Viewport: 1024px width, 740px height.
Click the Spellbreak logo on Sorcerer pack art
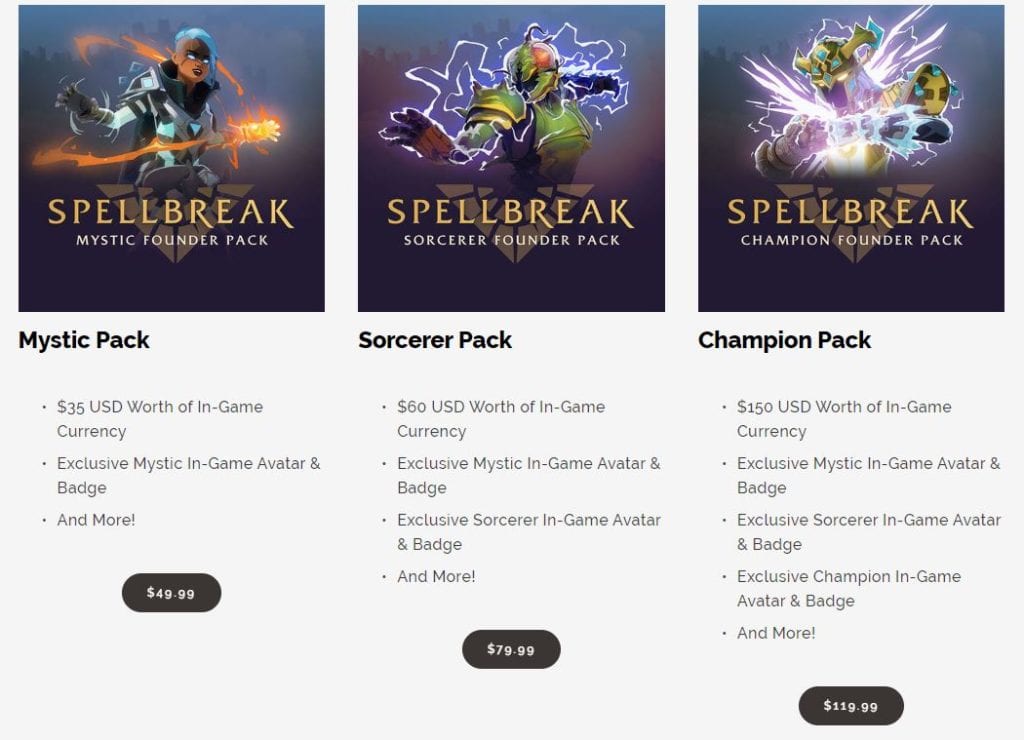(511, 213)
